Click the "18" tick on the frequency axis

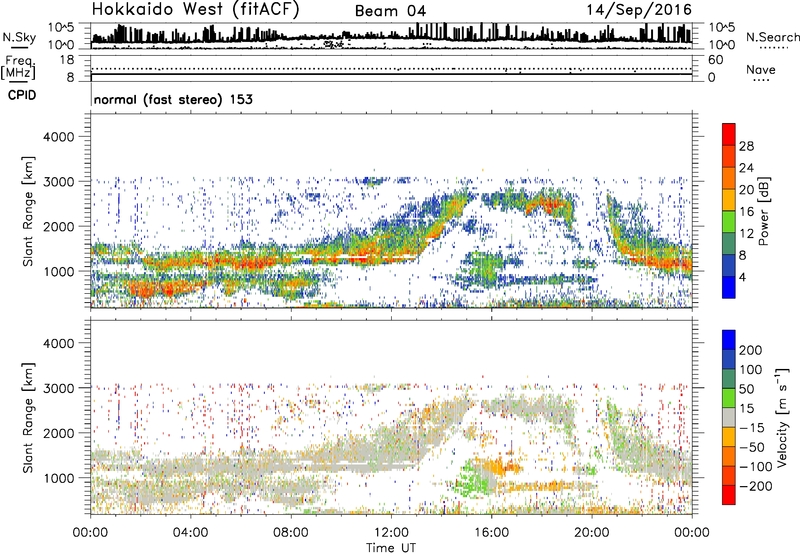pos(67,60)
